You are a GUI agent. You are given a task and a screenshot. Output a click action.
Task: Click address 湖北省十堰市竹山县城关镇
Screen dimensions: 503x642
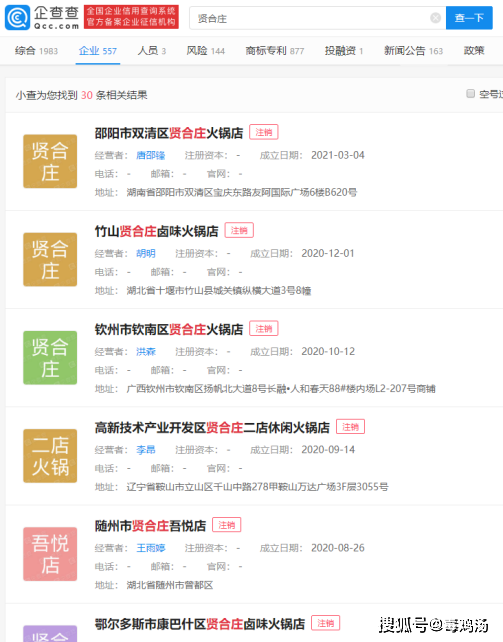point(219,291)
